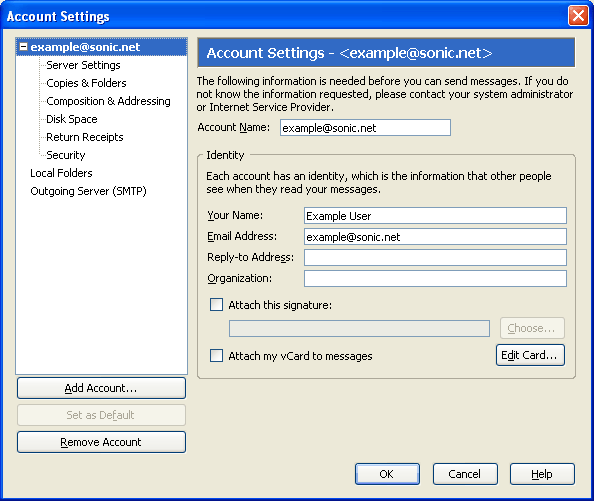Open Composition & Addressing page
The image size is (594, 501).
pos(108,101)
